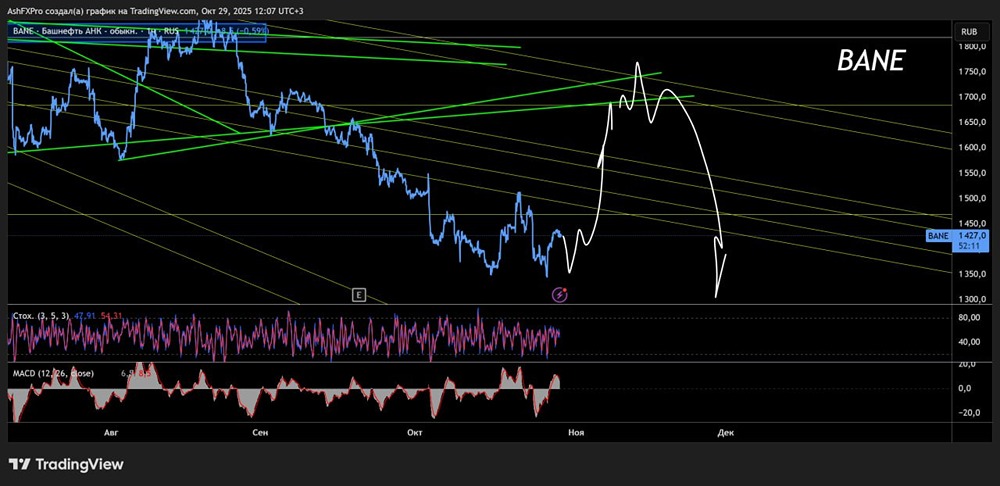Click the 1 300,0 price axis label
This screenshot has width=1000, height=486.
tap(973, 299)
